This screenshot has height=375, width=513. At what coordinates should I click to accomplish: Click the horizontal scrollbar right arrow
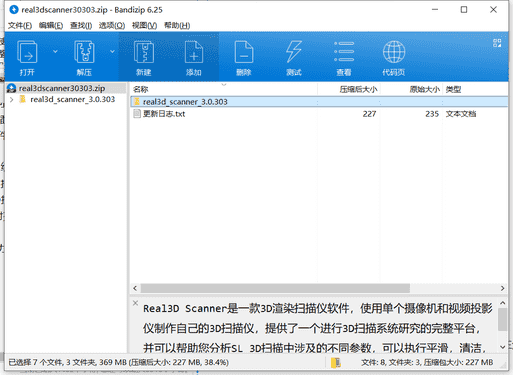(x=502, y=288)
